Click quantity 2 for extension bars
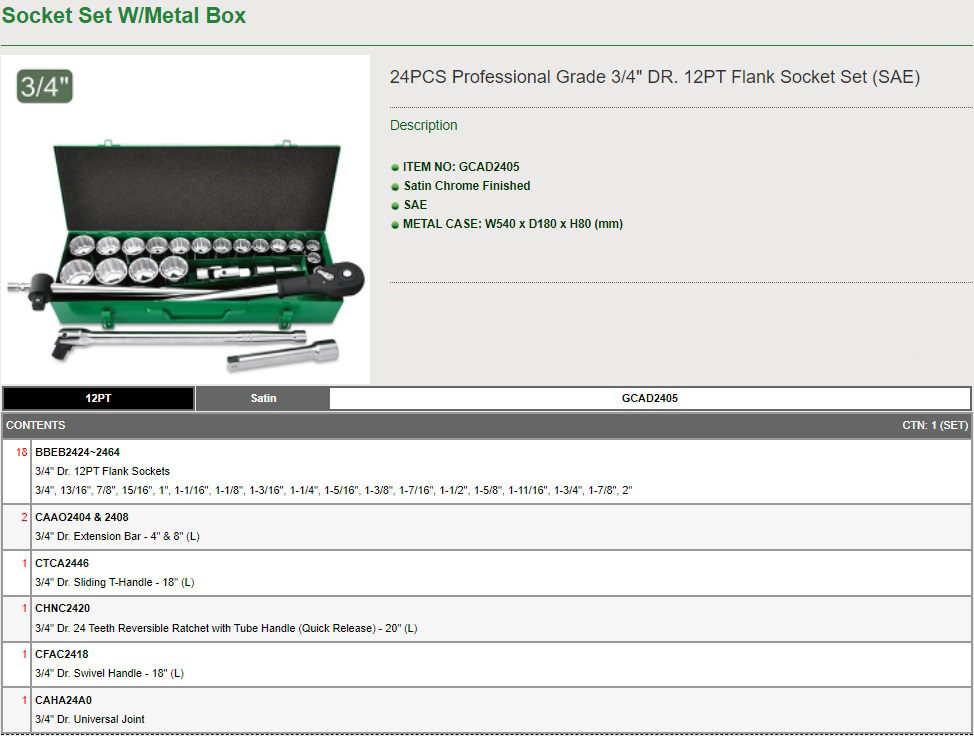 (24, 517)
